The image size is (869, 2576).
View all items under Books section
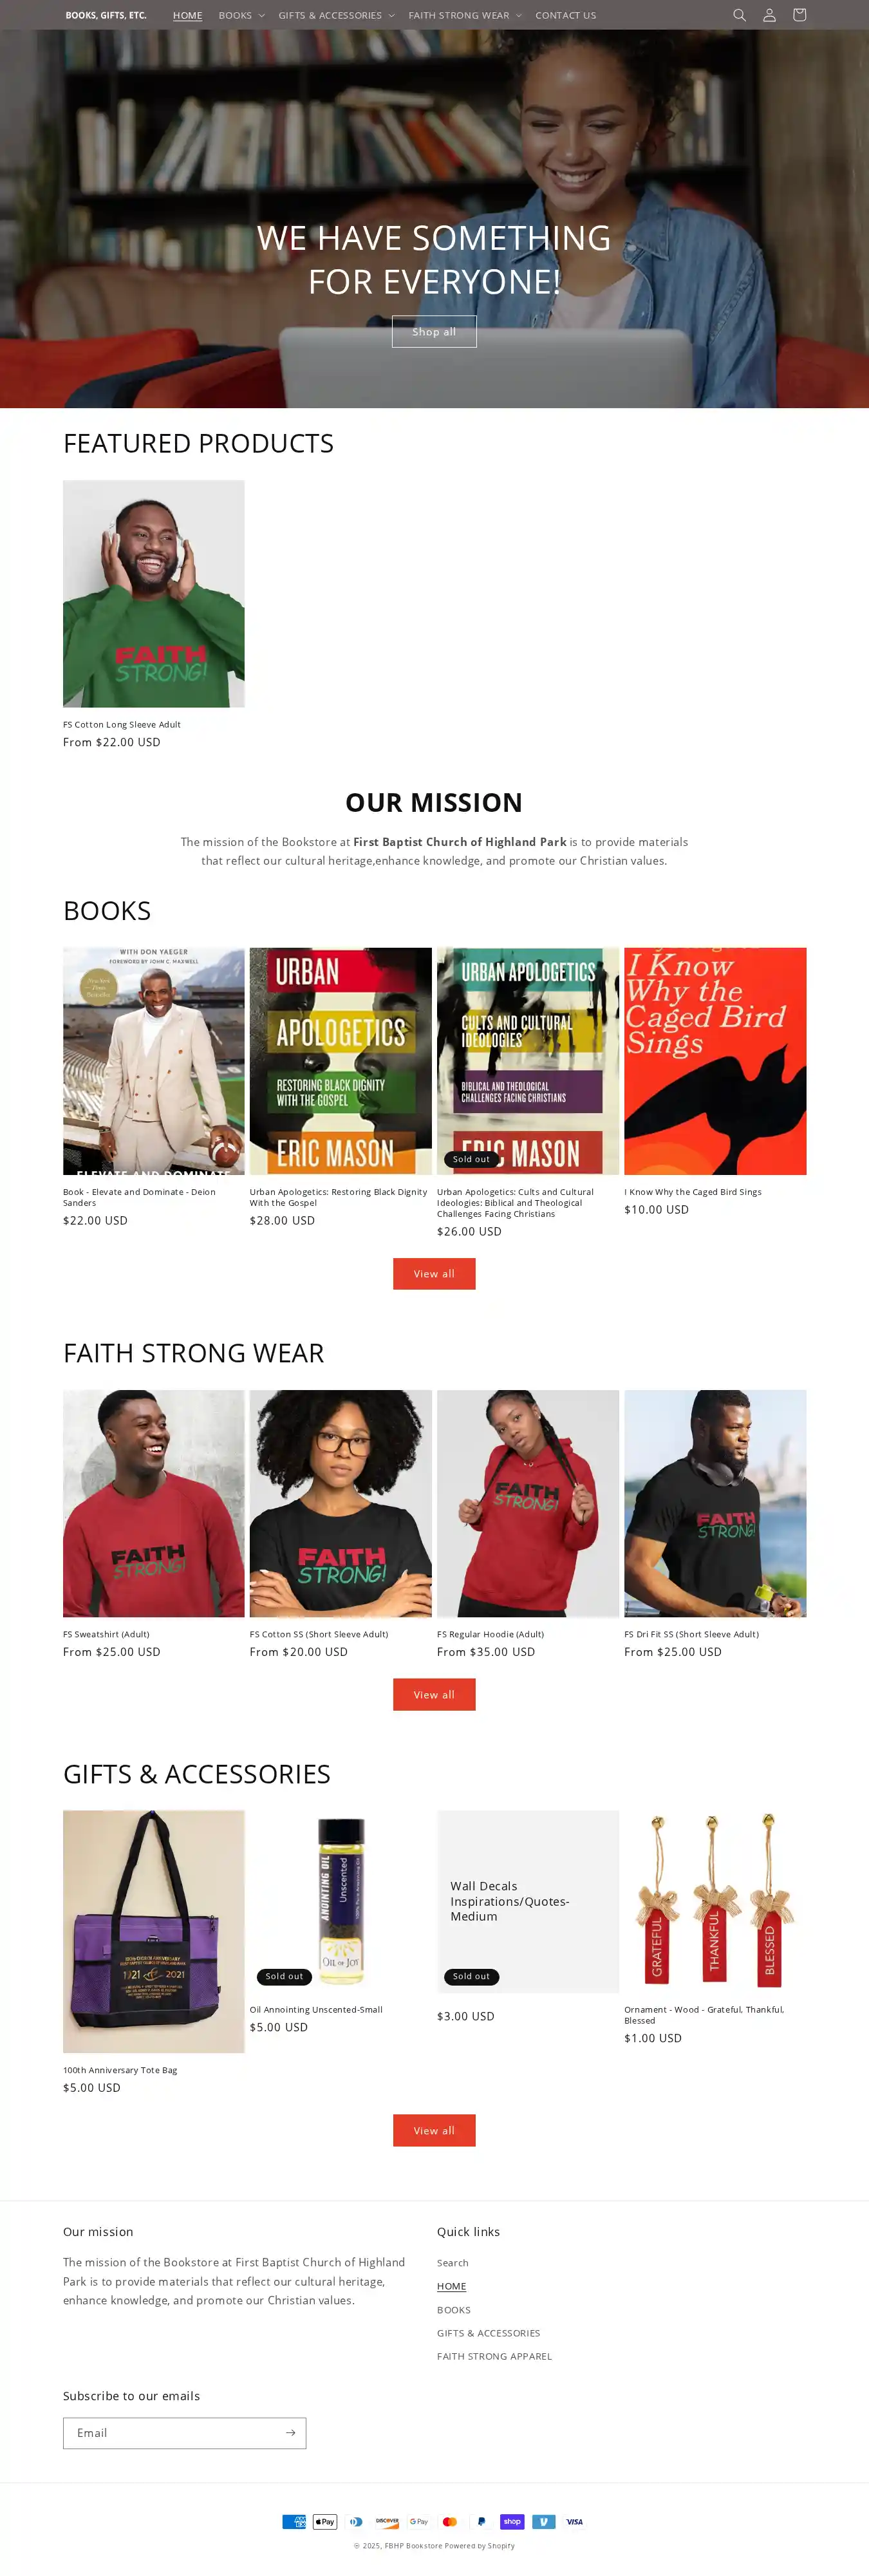tap(434, 1273)
